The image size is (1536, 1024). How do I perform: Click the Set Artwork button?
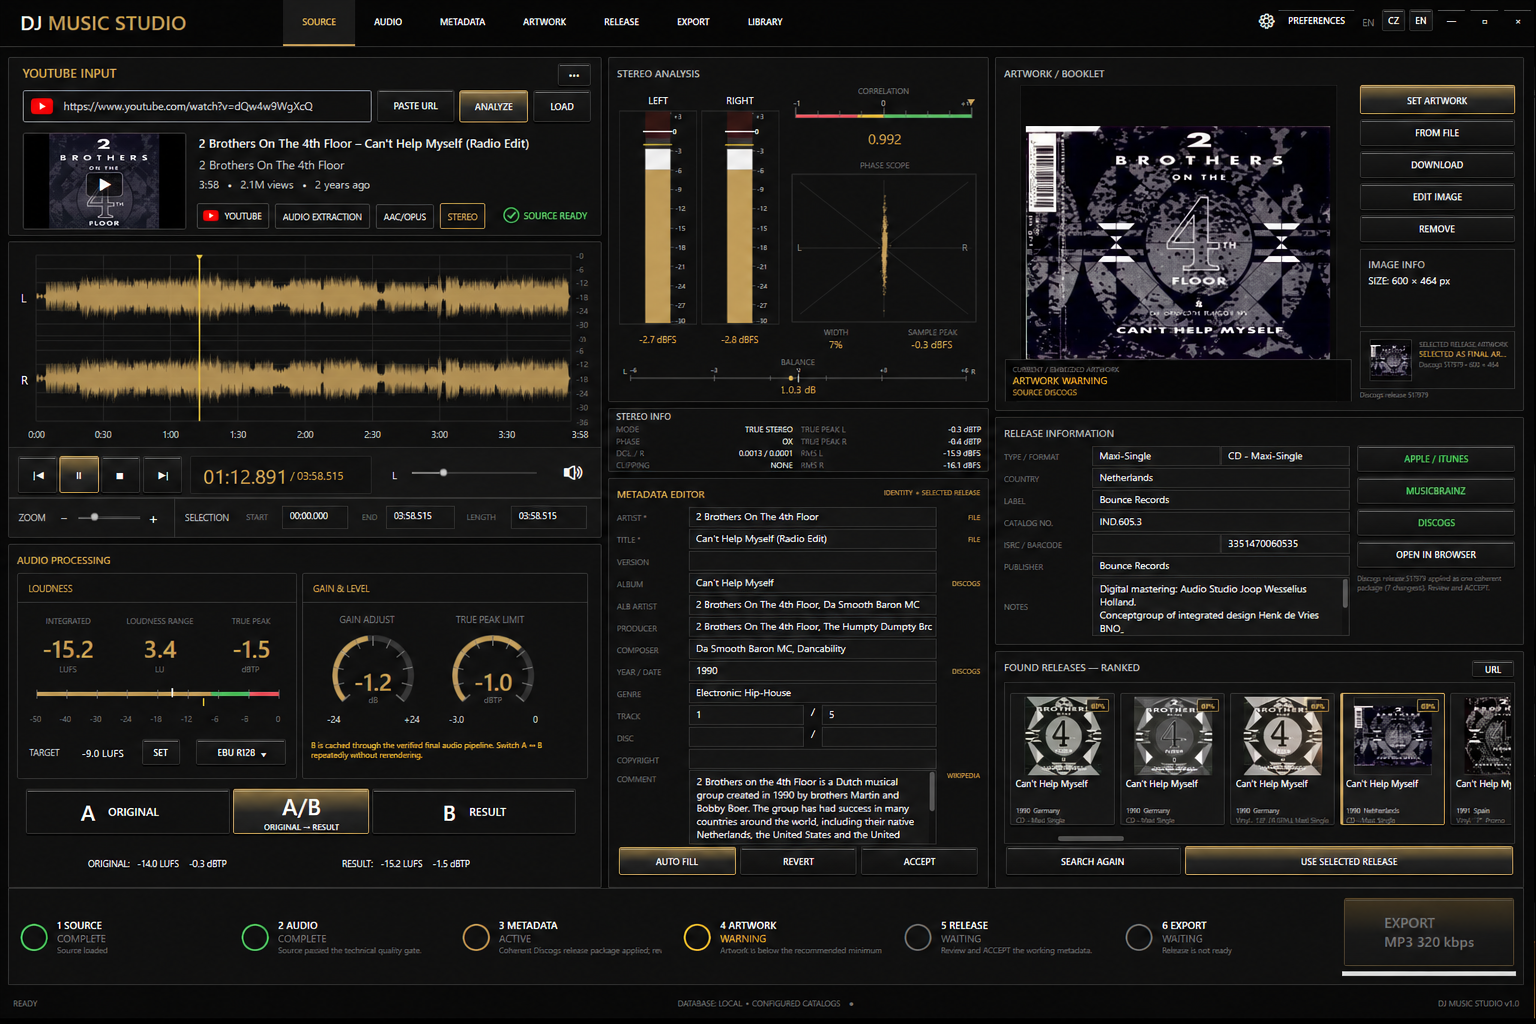1437,100
